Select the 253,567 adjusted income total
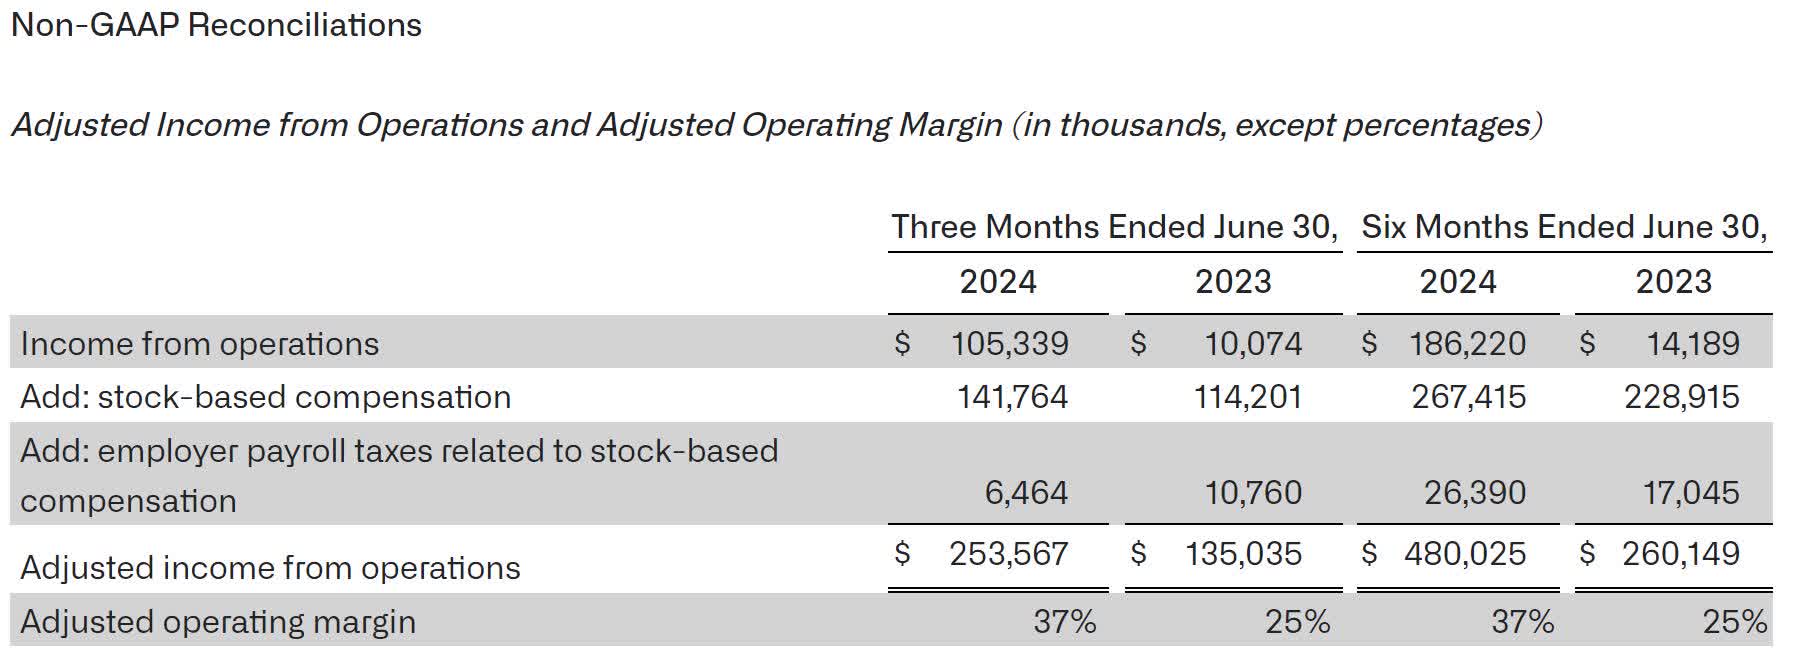 (x=1008, y=554)
